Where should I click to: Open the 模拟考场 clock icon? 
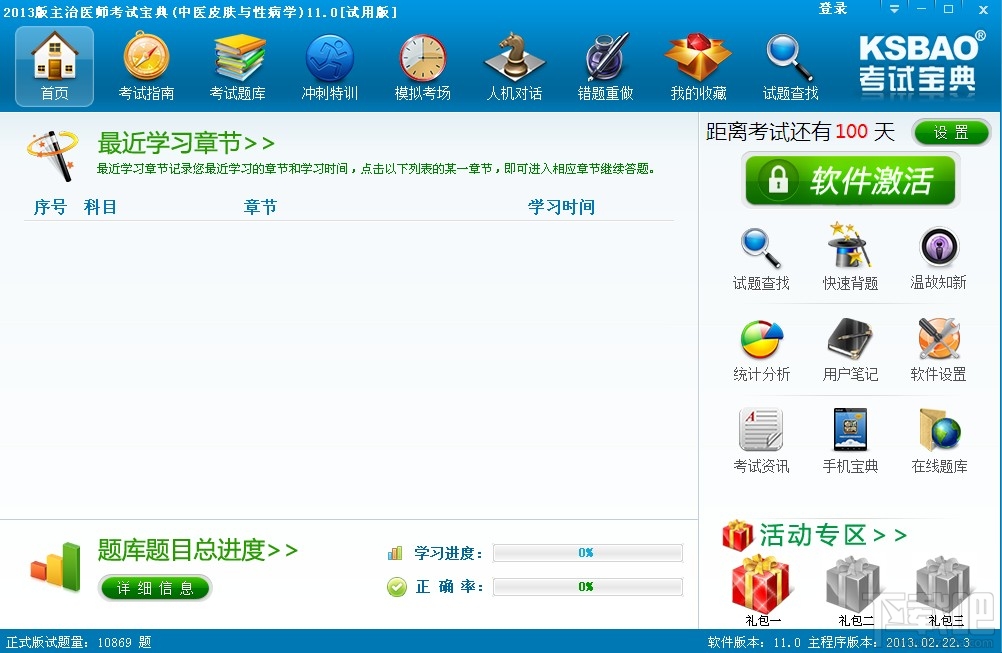coord(422,66)
